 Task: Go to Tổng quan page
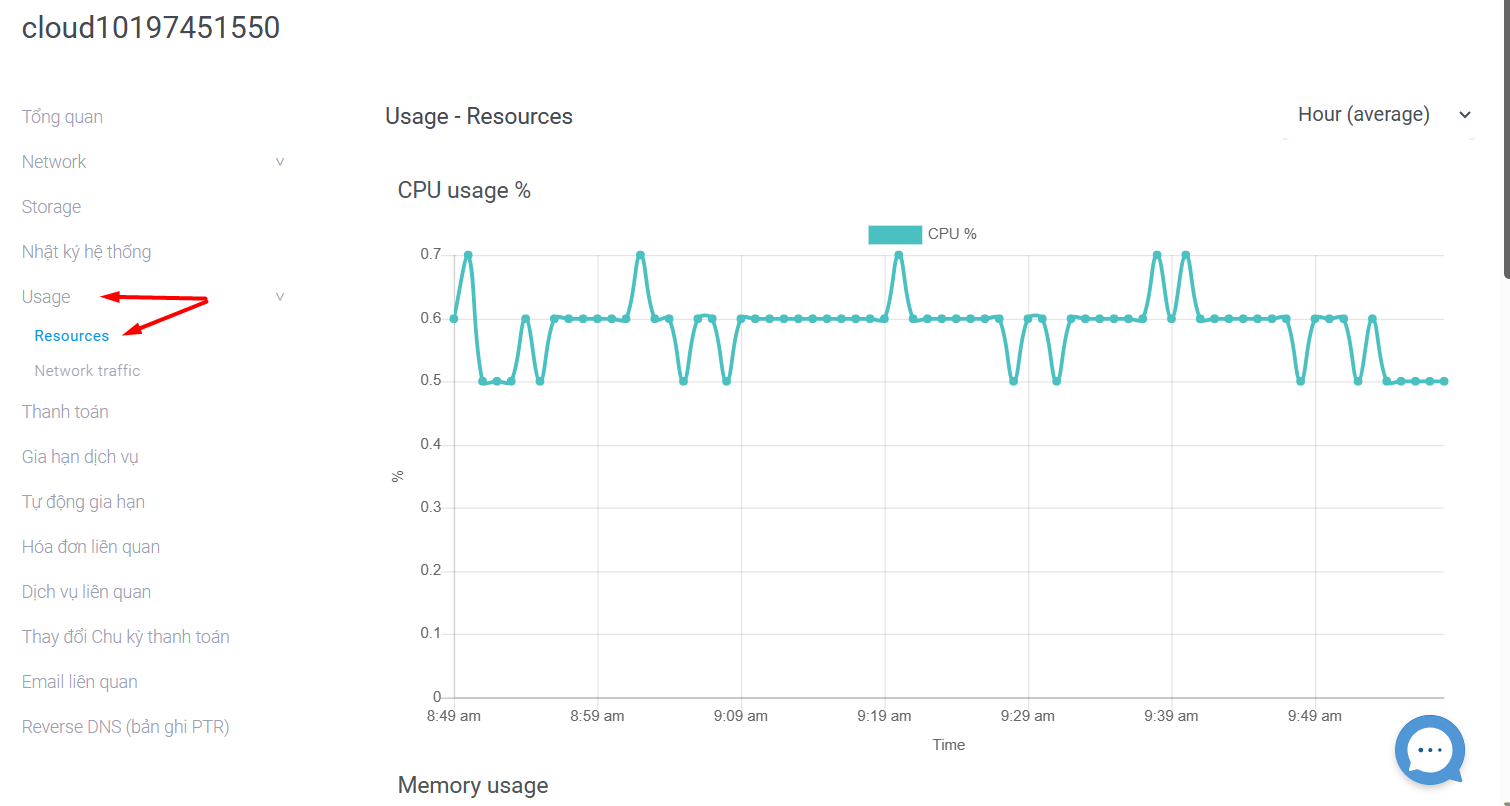pos(62,117)
